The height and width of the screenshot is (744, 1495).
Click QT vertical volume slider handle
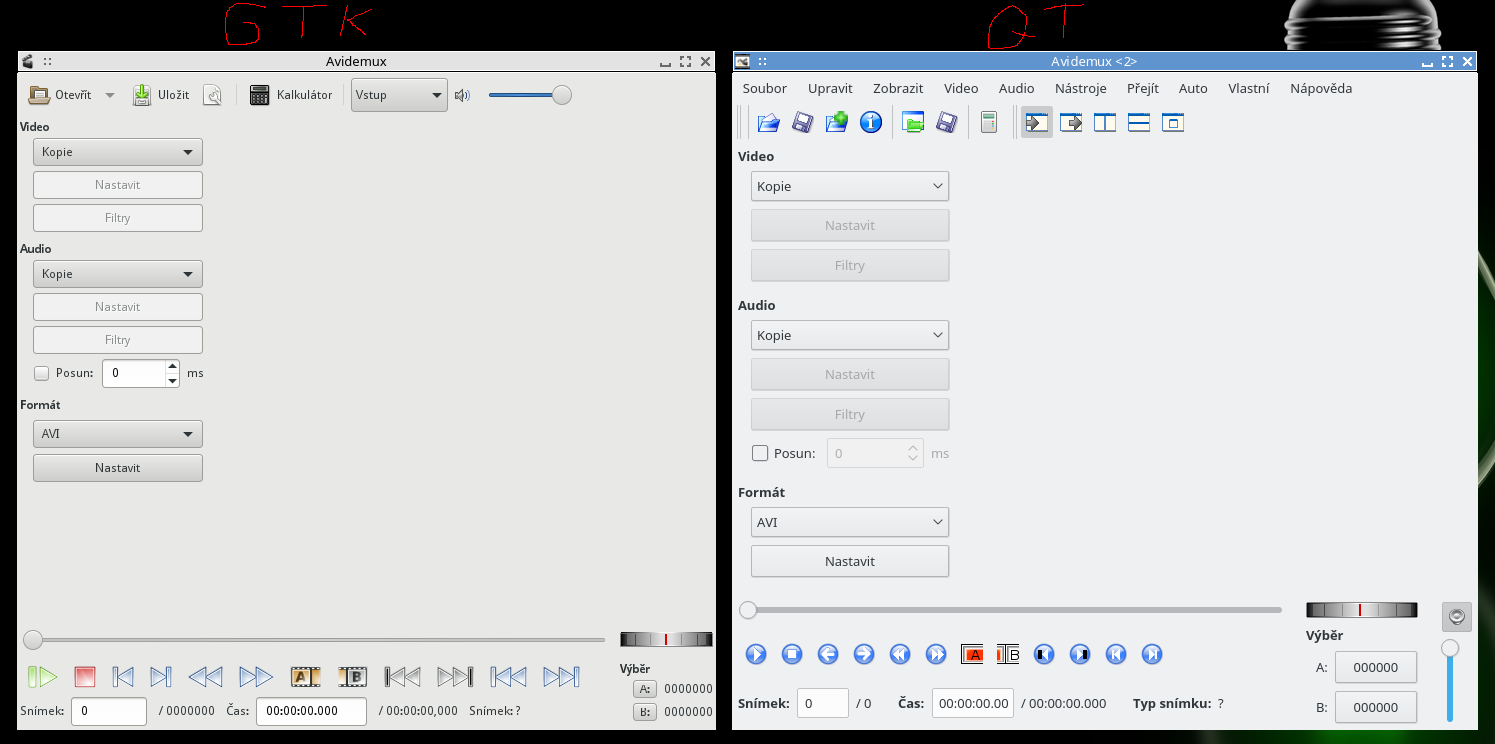click(x=1450, y=648)
